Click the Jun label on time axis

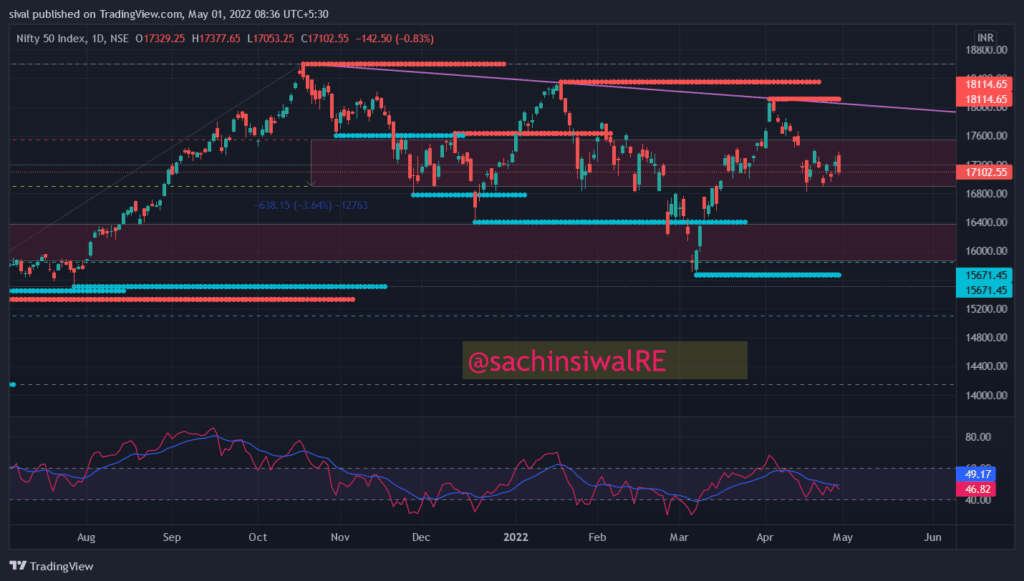tap(933, 537)
